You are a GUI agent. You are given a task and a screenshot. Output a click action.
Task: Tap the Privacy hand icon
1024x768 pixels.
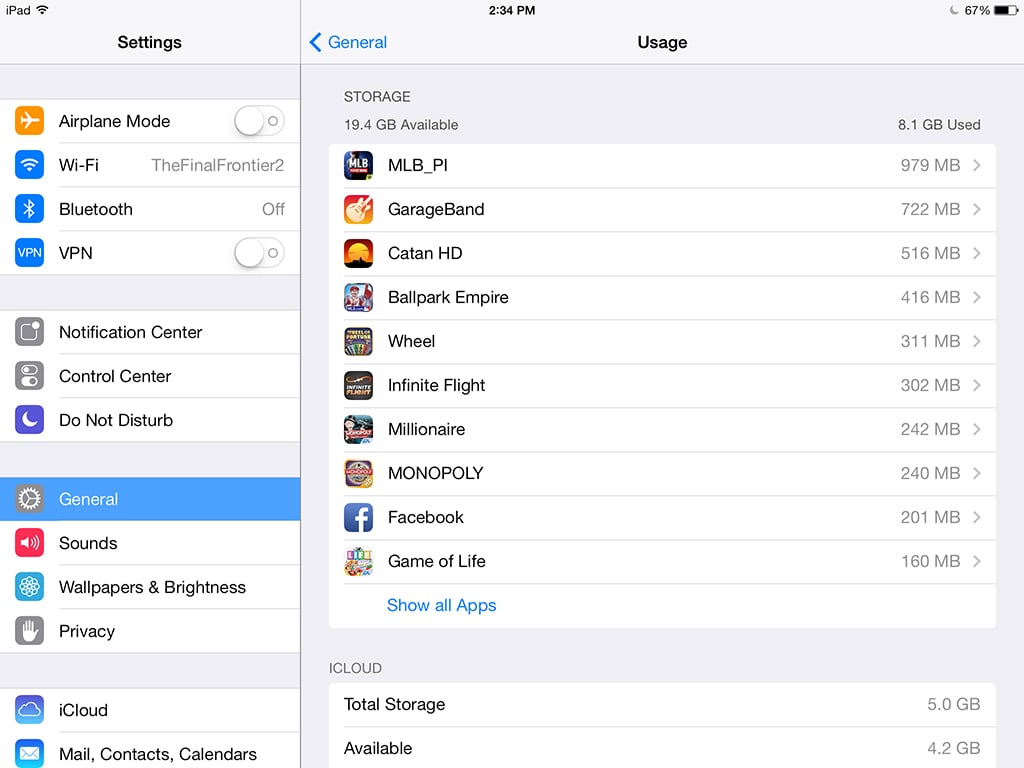coord(29,631)
